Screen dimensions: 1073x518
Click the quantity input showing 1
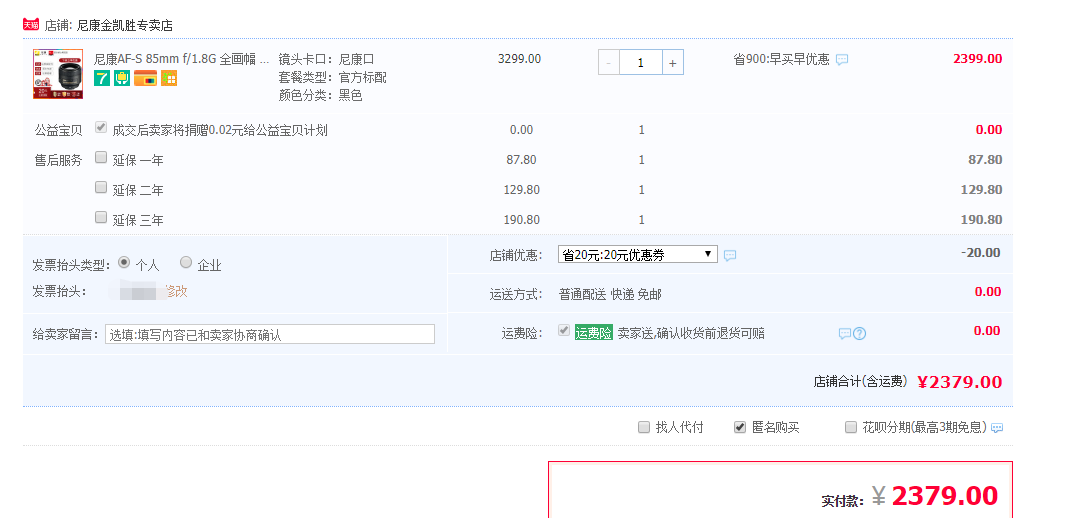click(x=641, y=62)
